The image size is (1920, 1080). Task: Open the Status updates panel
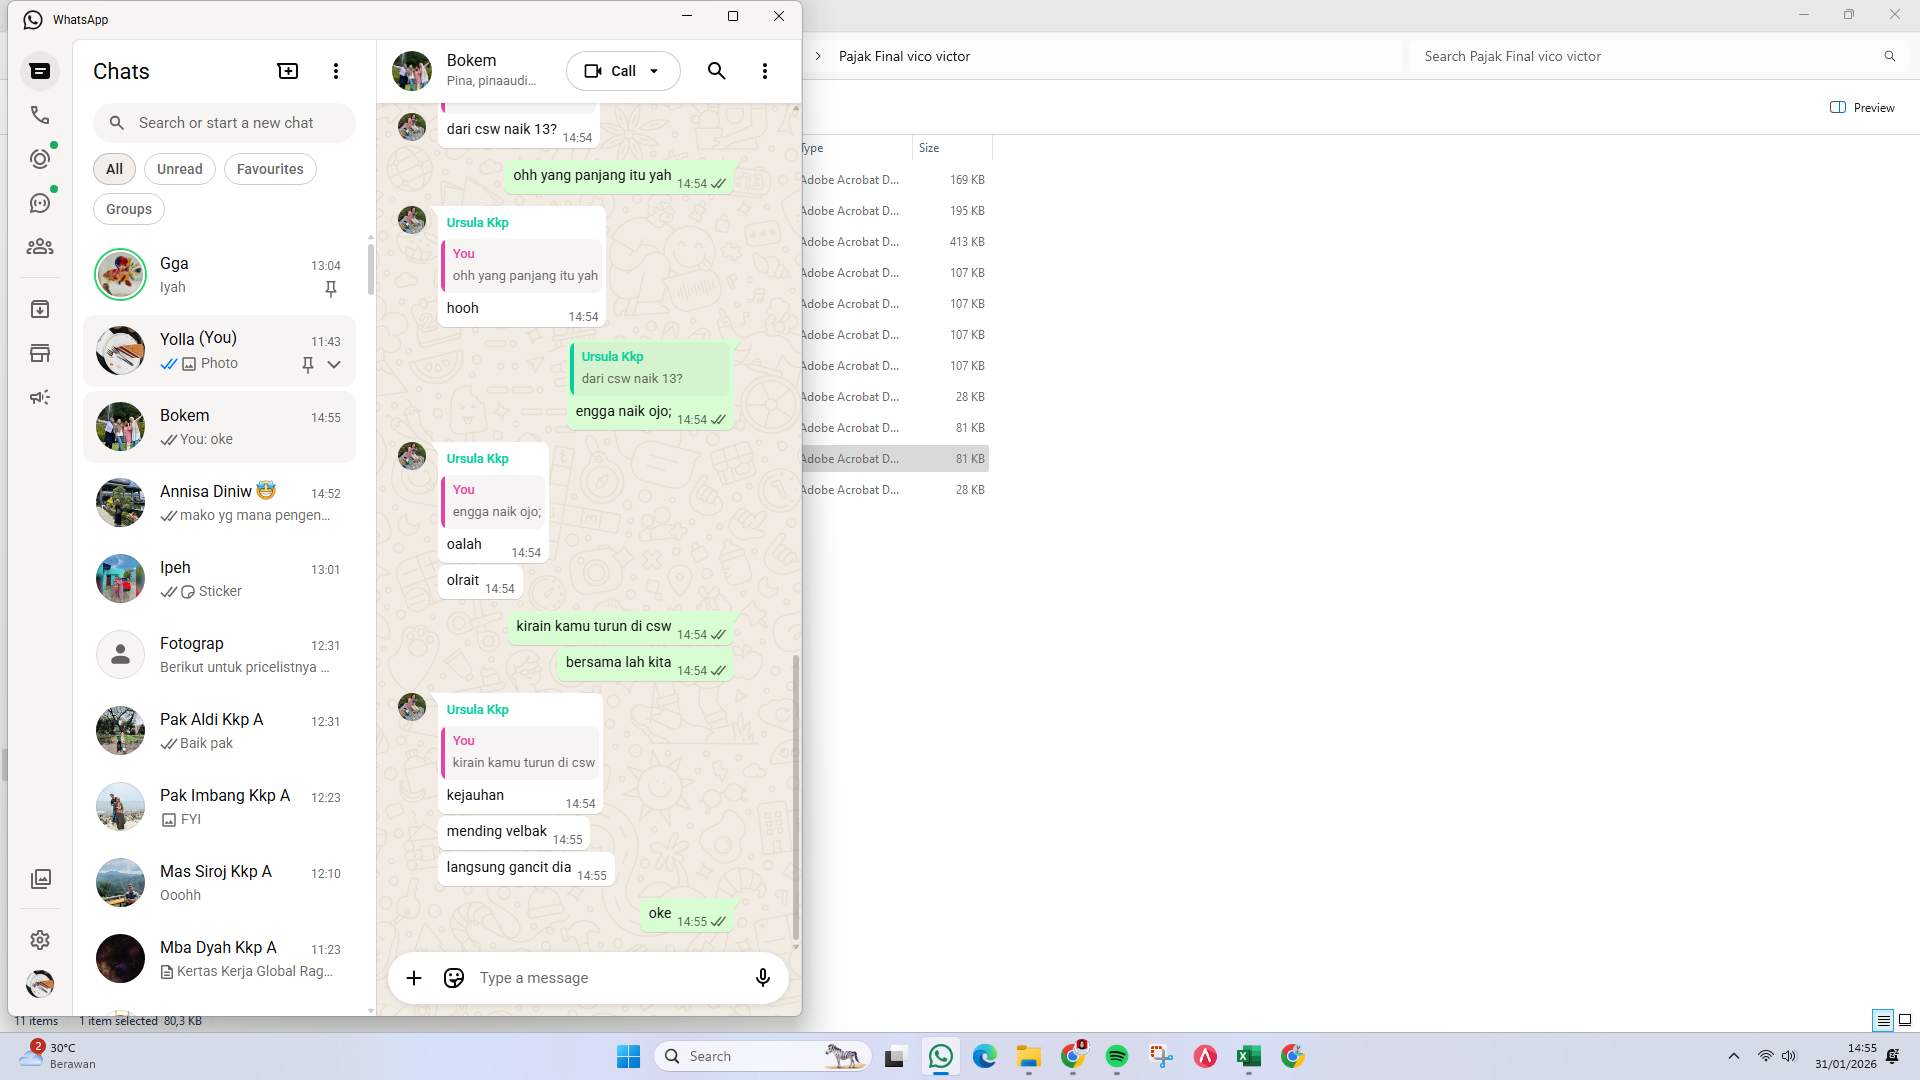coord(40,158)
